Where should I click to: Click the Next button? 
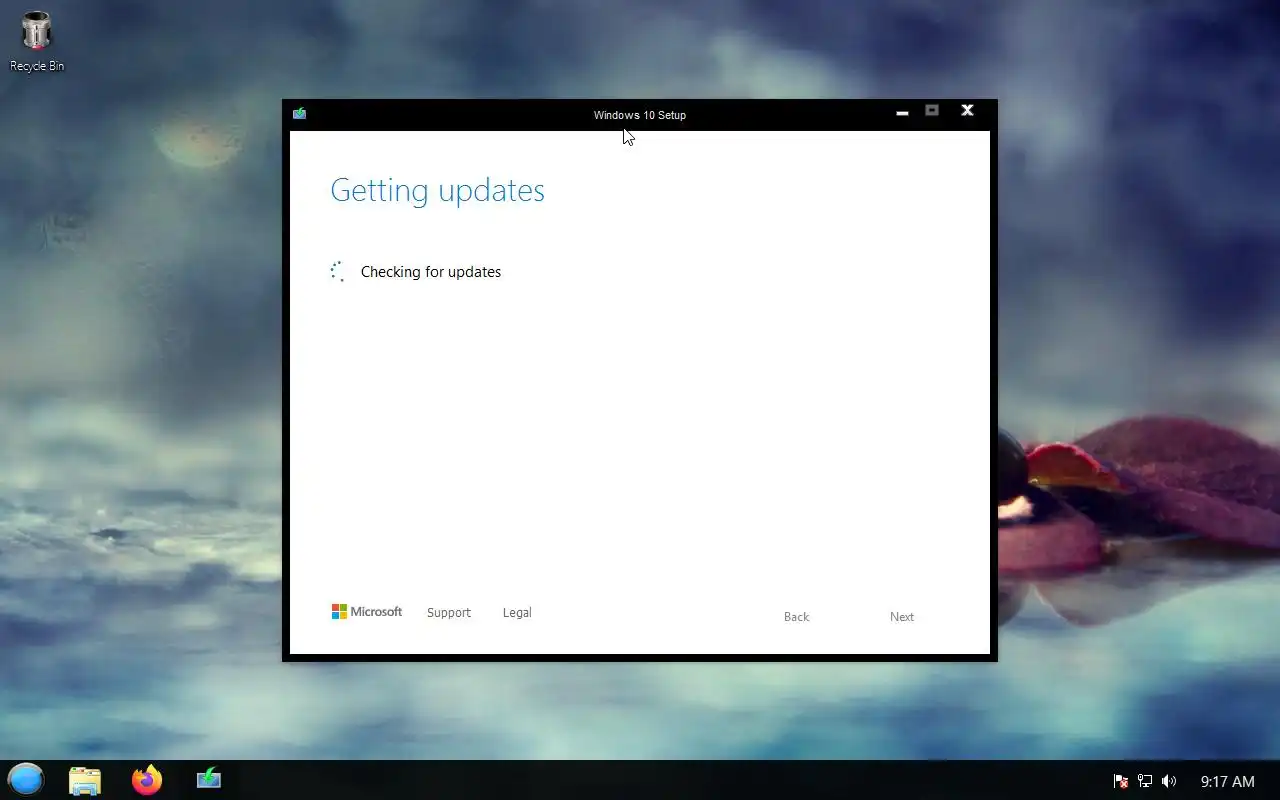click(x=902, y=616)
